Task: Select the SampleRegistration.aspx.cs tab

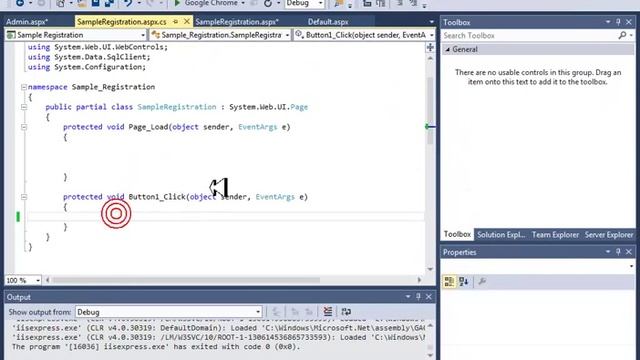Action: click(x=122, y=22)
